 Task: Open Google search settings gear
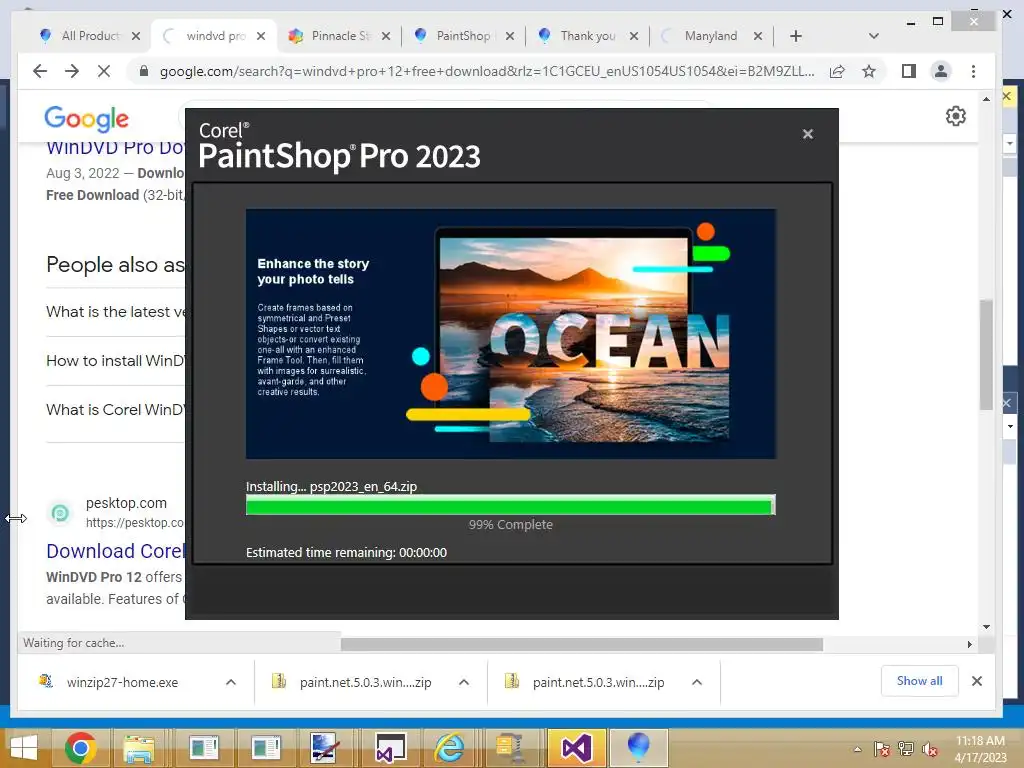955,116
